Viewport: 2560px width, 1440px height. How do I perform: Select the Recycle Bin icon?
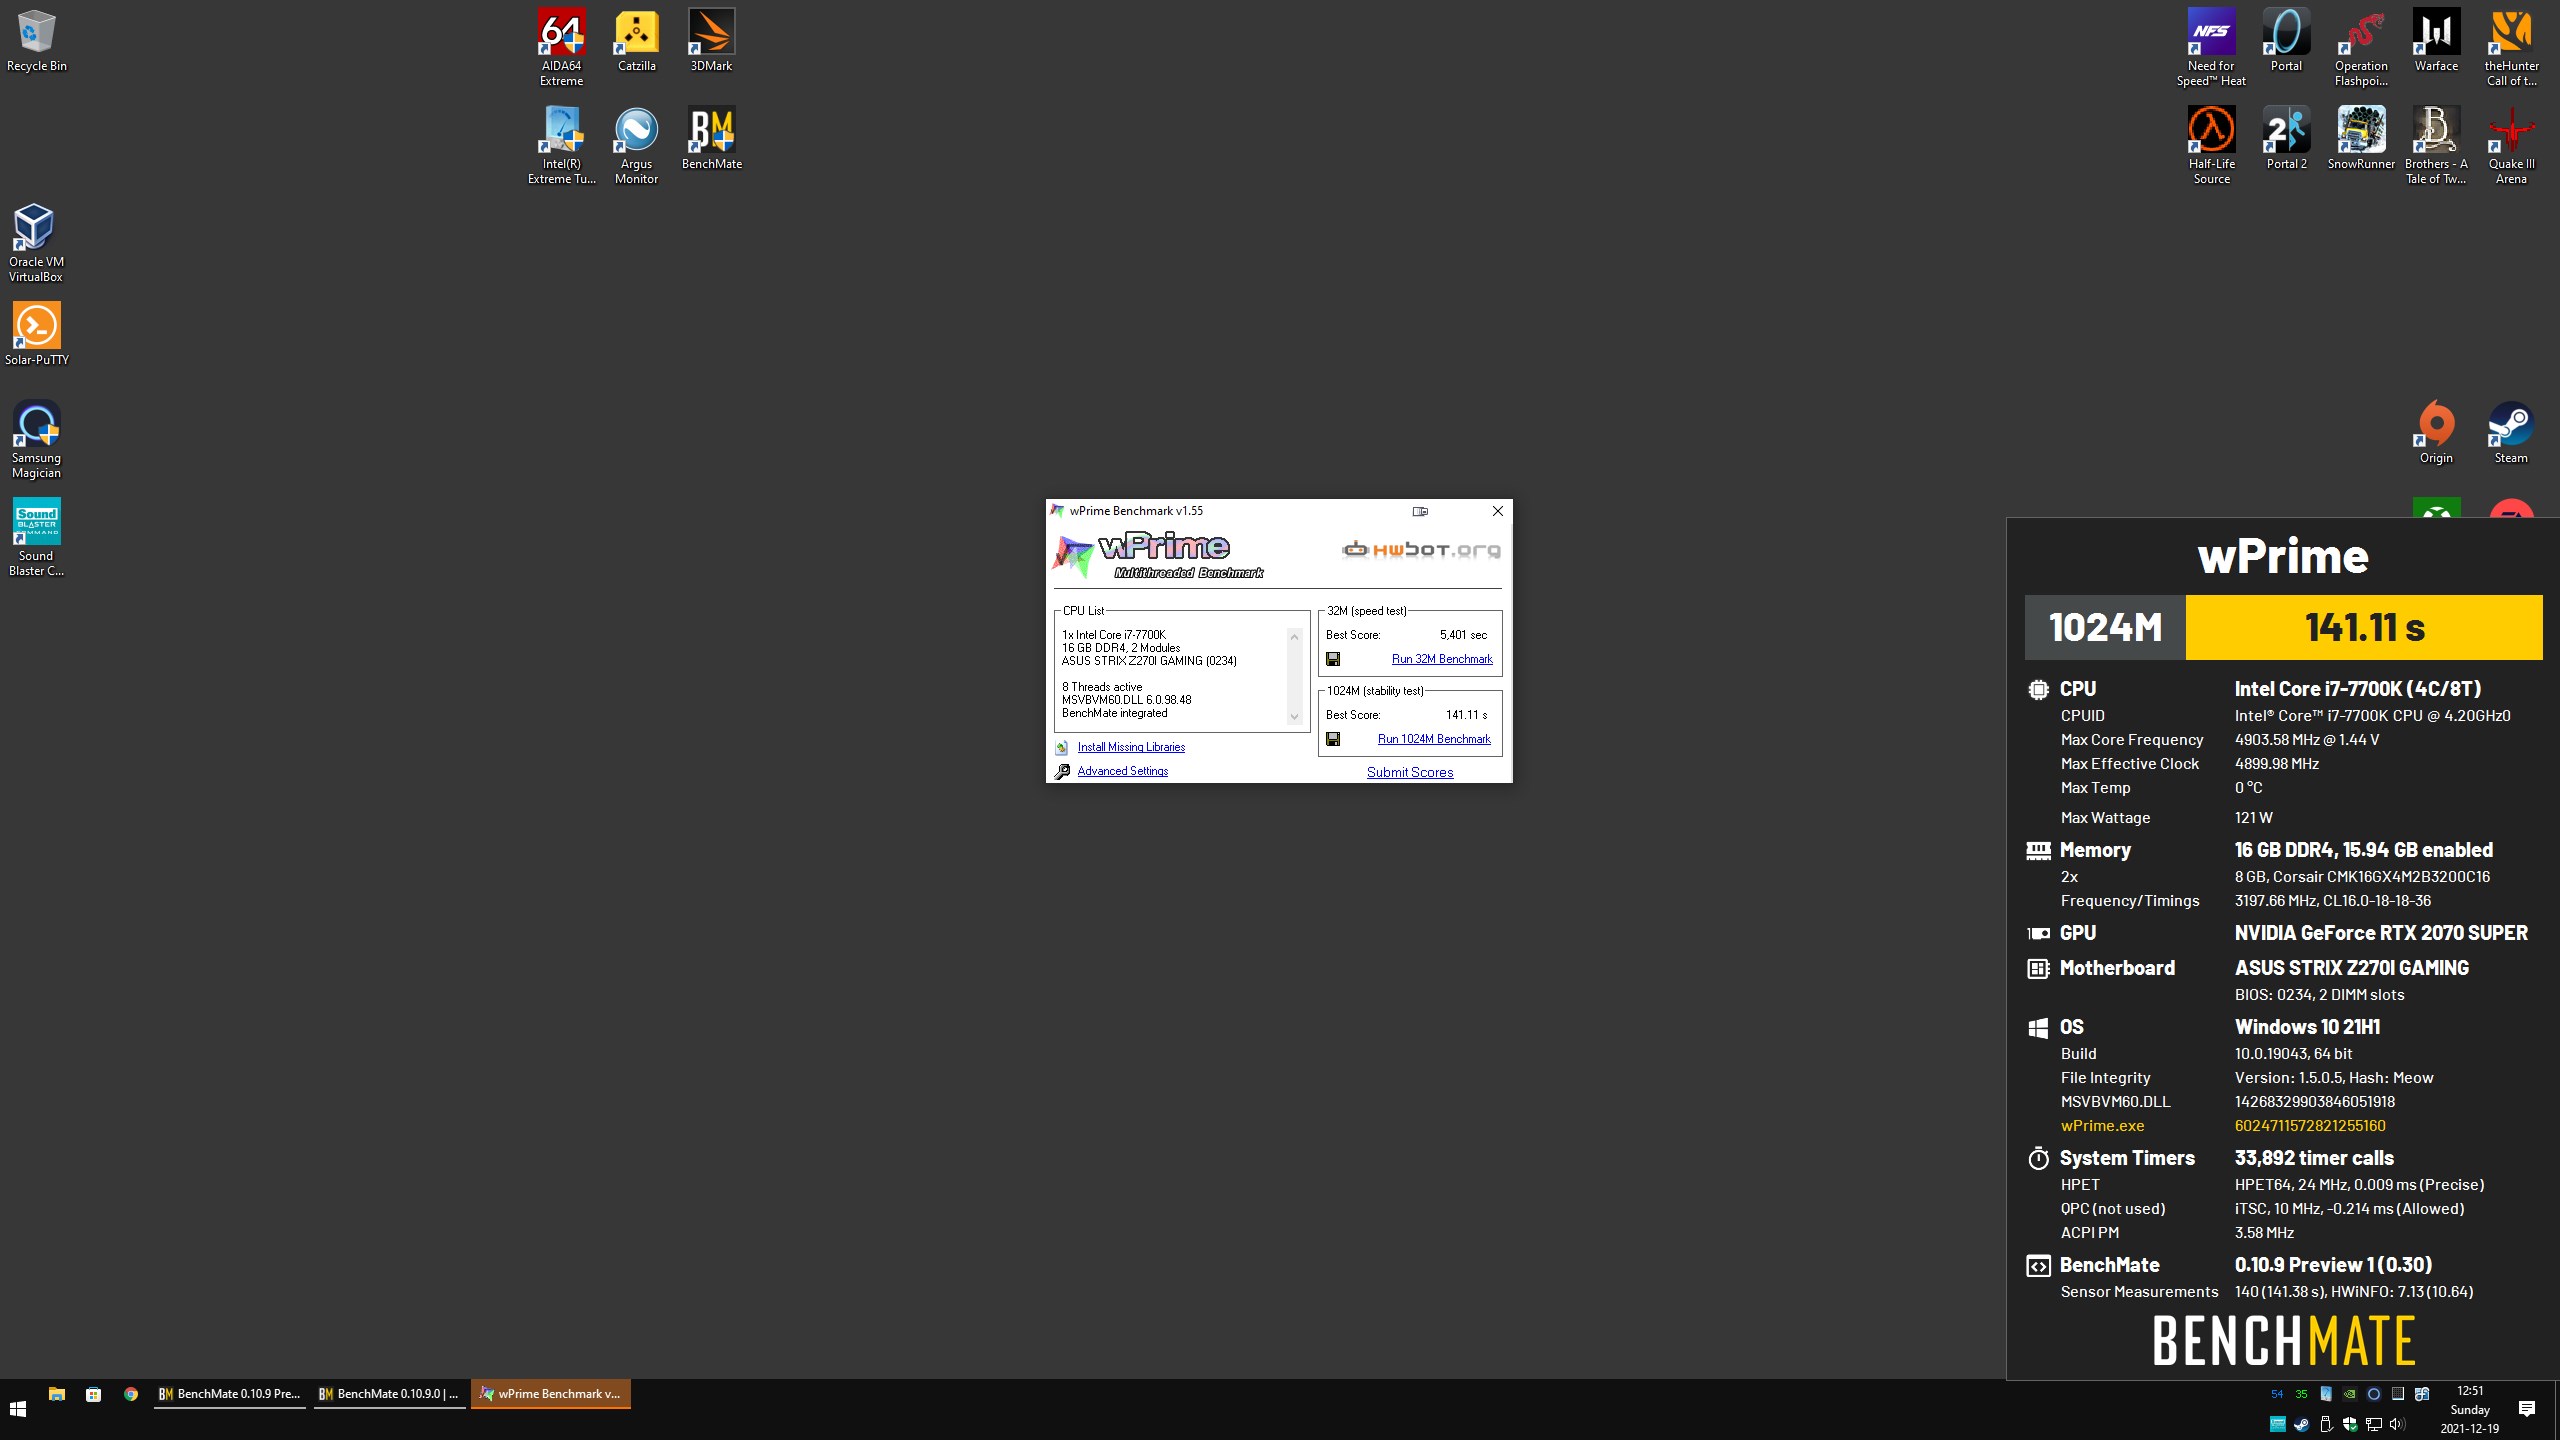coord(36,40)
